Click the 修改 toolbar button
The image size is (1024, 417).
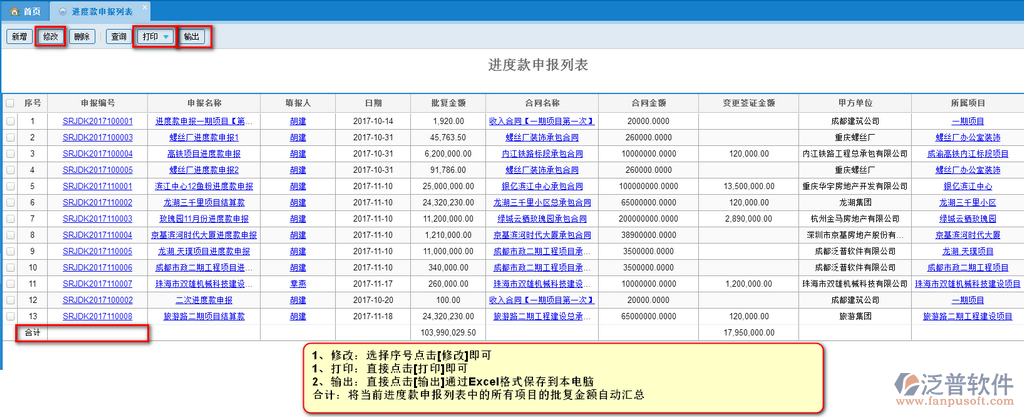pyautogui.click(x=52, y=36)
